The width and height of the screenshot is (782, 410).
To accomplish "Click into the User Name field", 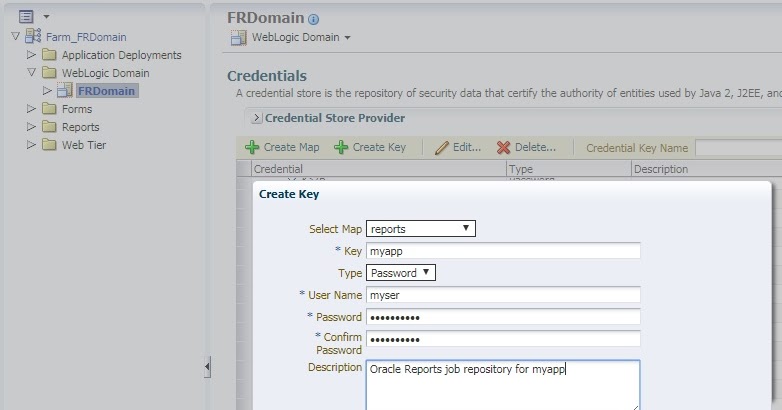I will pyautogui.click(x=503, y=295).
